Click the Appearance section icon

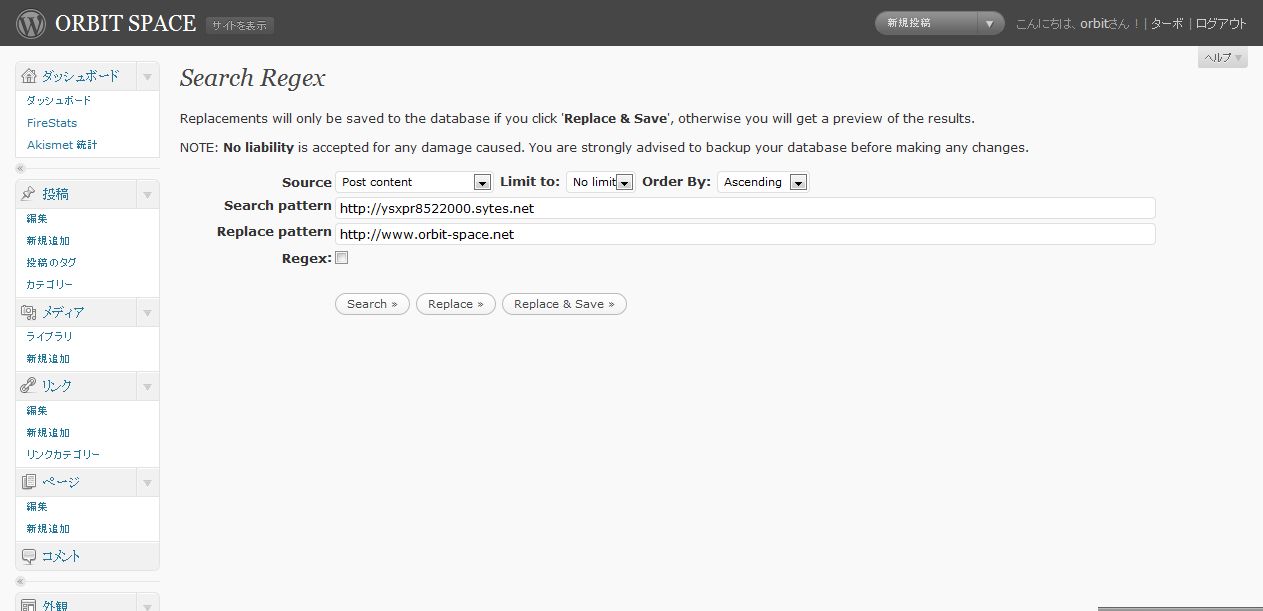click(x=28, y=603)
